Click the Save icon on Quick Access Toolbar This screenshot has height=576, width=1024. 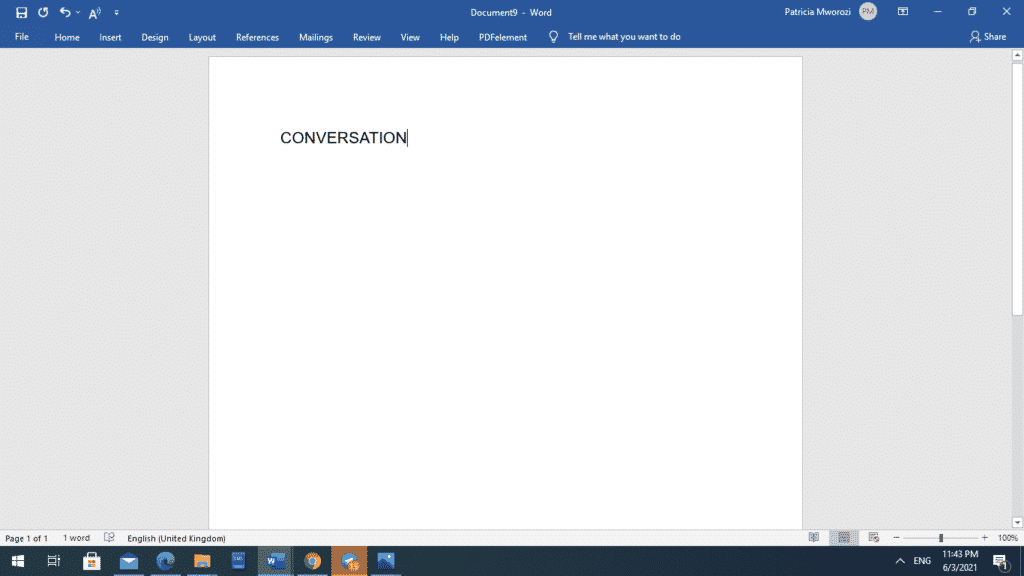[21, 13]
